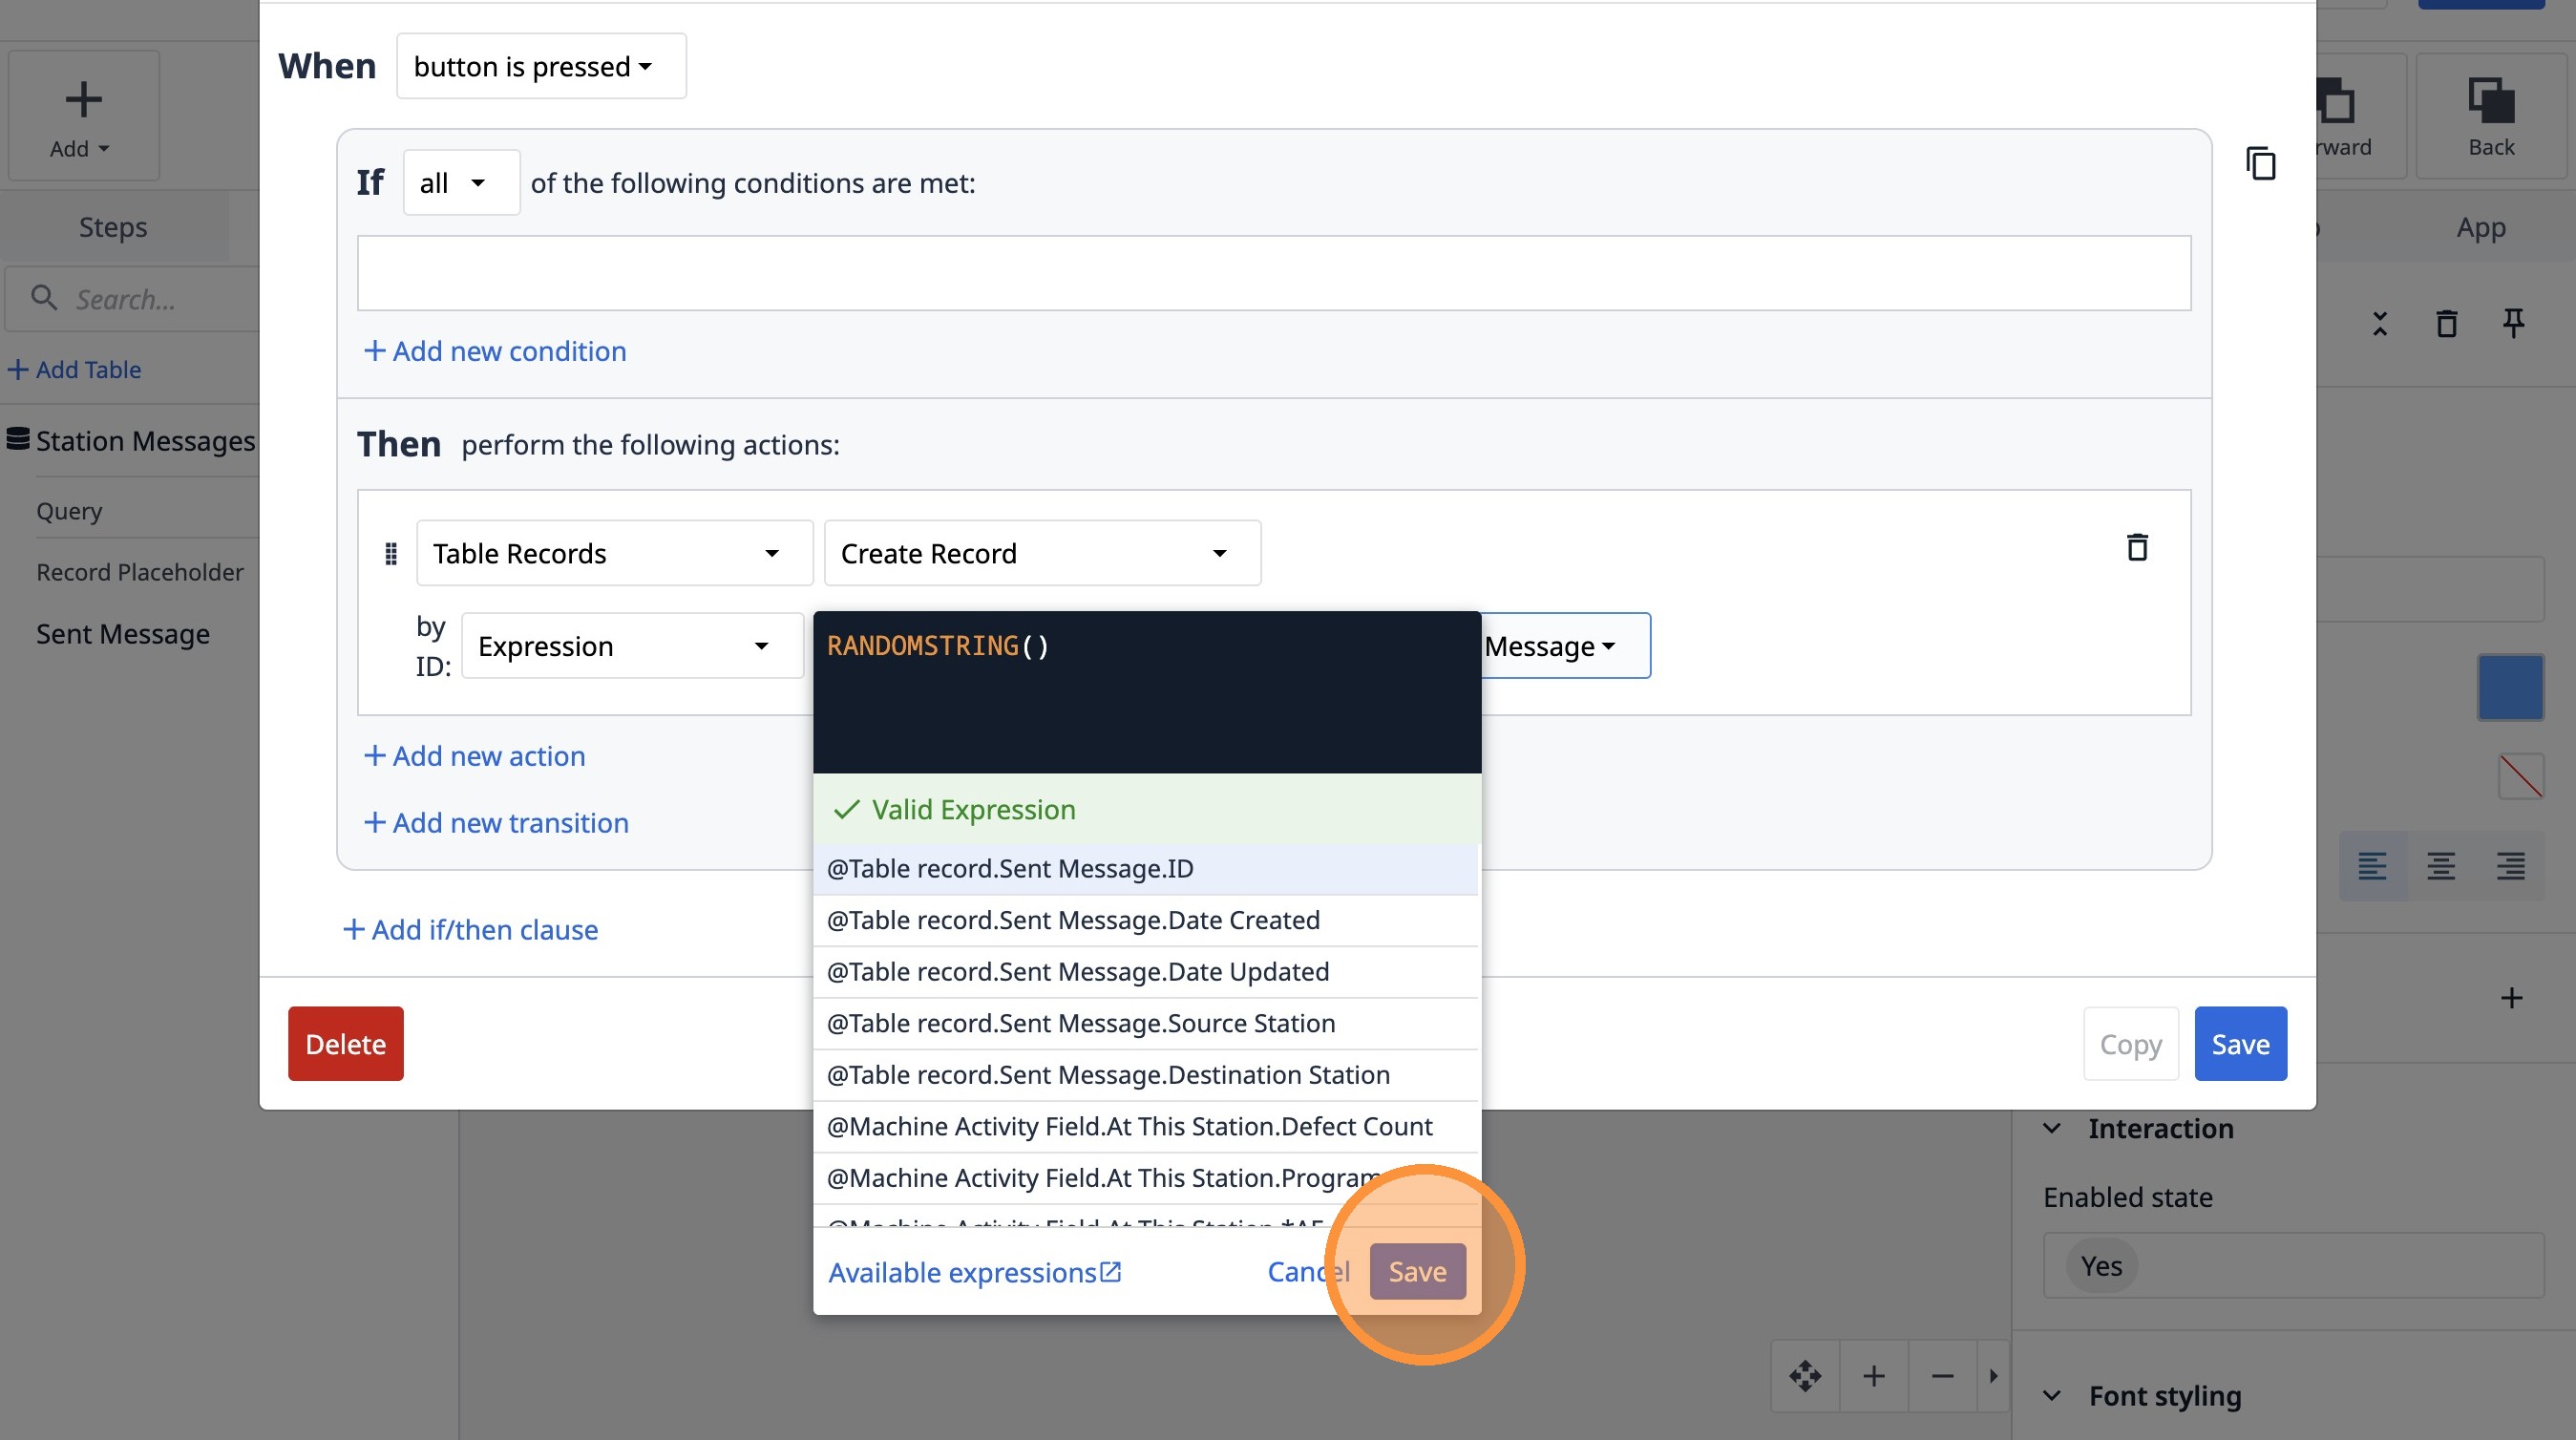
Task: Select left text alignment option
Action: 2372,865
